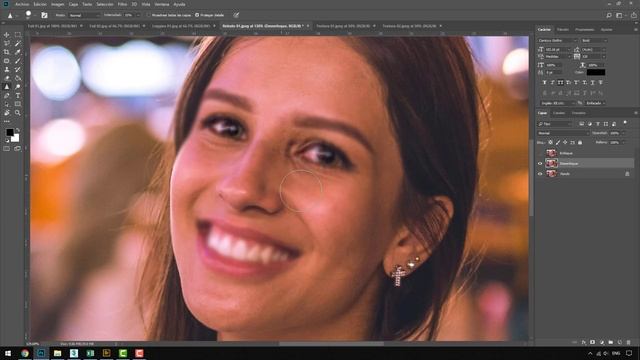Select the Enfoque layer
Screen dimensions: 640x360
click(x=589, y=153)
